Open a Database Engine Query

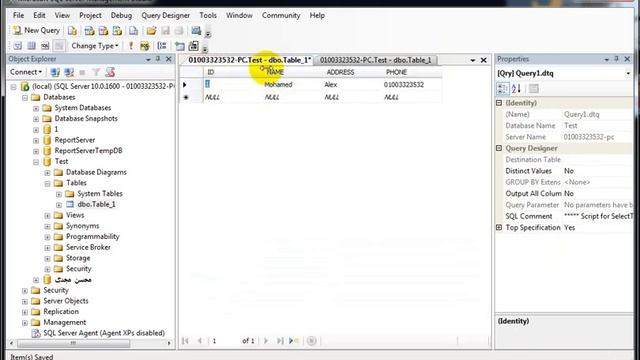point(72,31)
